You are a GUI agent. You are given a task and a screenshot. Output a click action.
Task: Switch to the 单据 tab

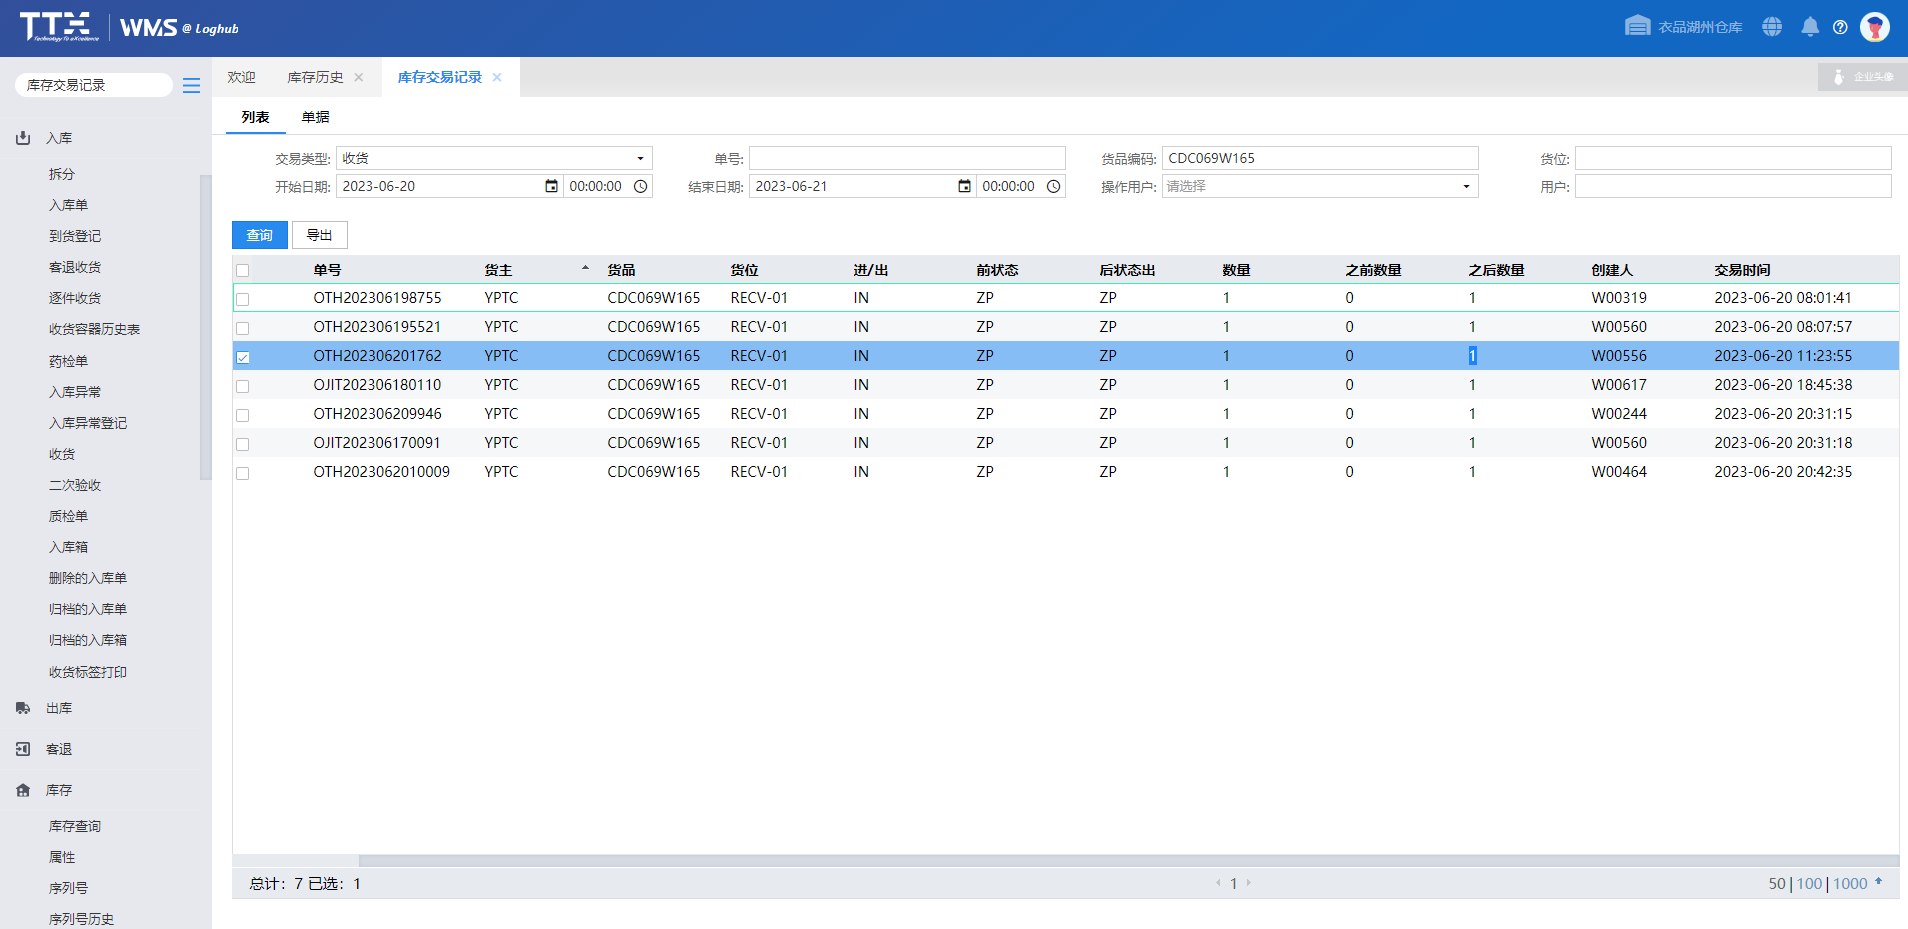(x=315, y=117)
